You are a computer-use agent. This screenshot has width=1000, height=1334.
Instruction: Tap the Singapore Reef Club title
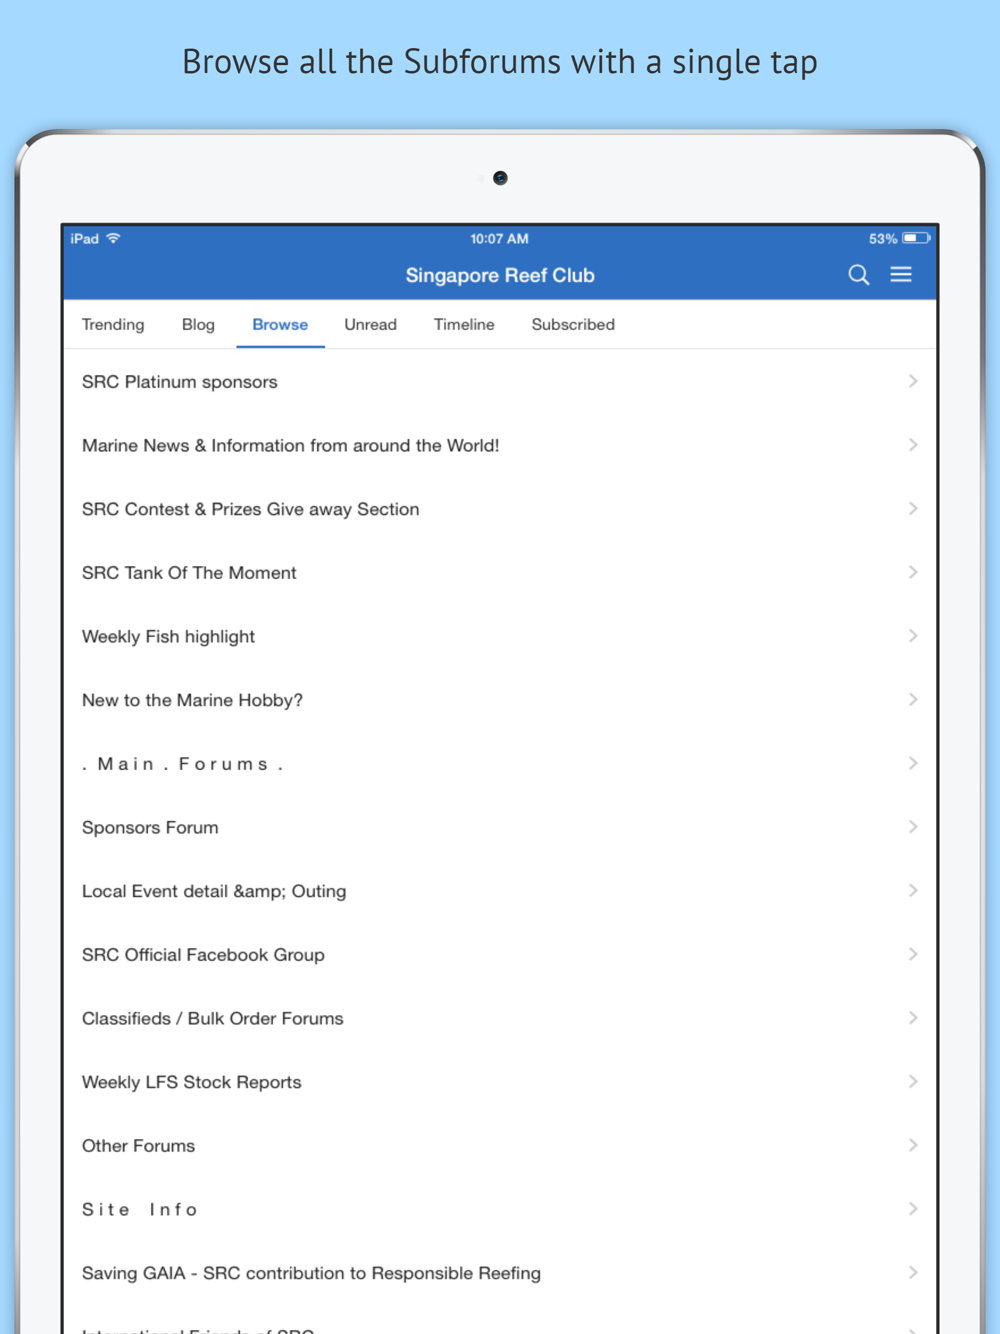click(x=500, y=275)
